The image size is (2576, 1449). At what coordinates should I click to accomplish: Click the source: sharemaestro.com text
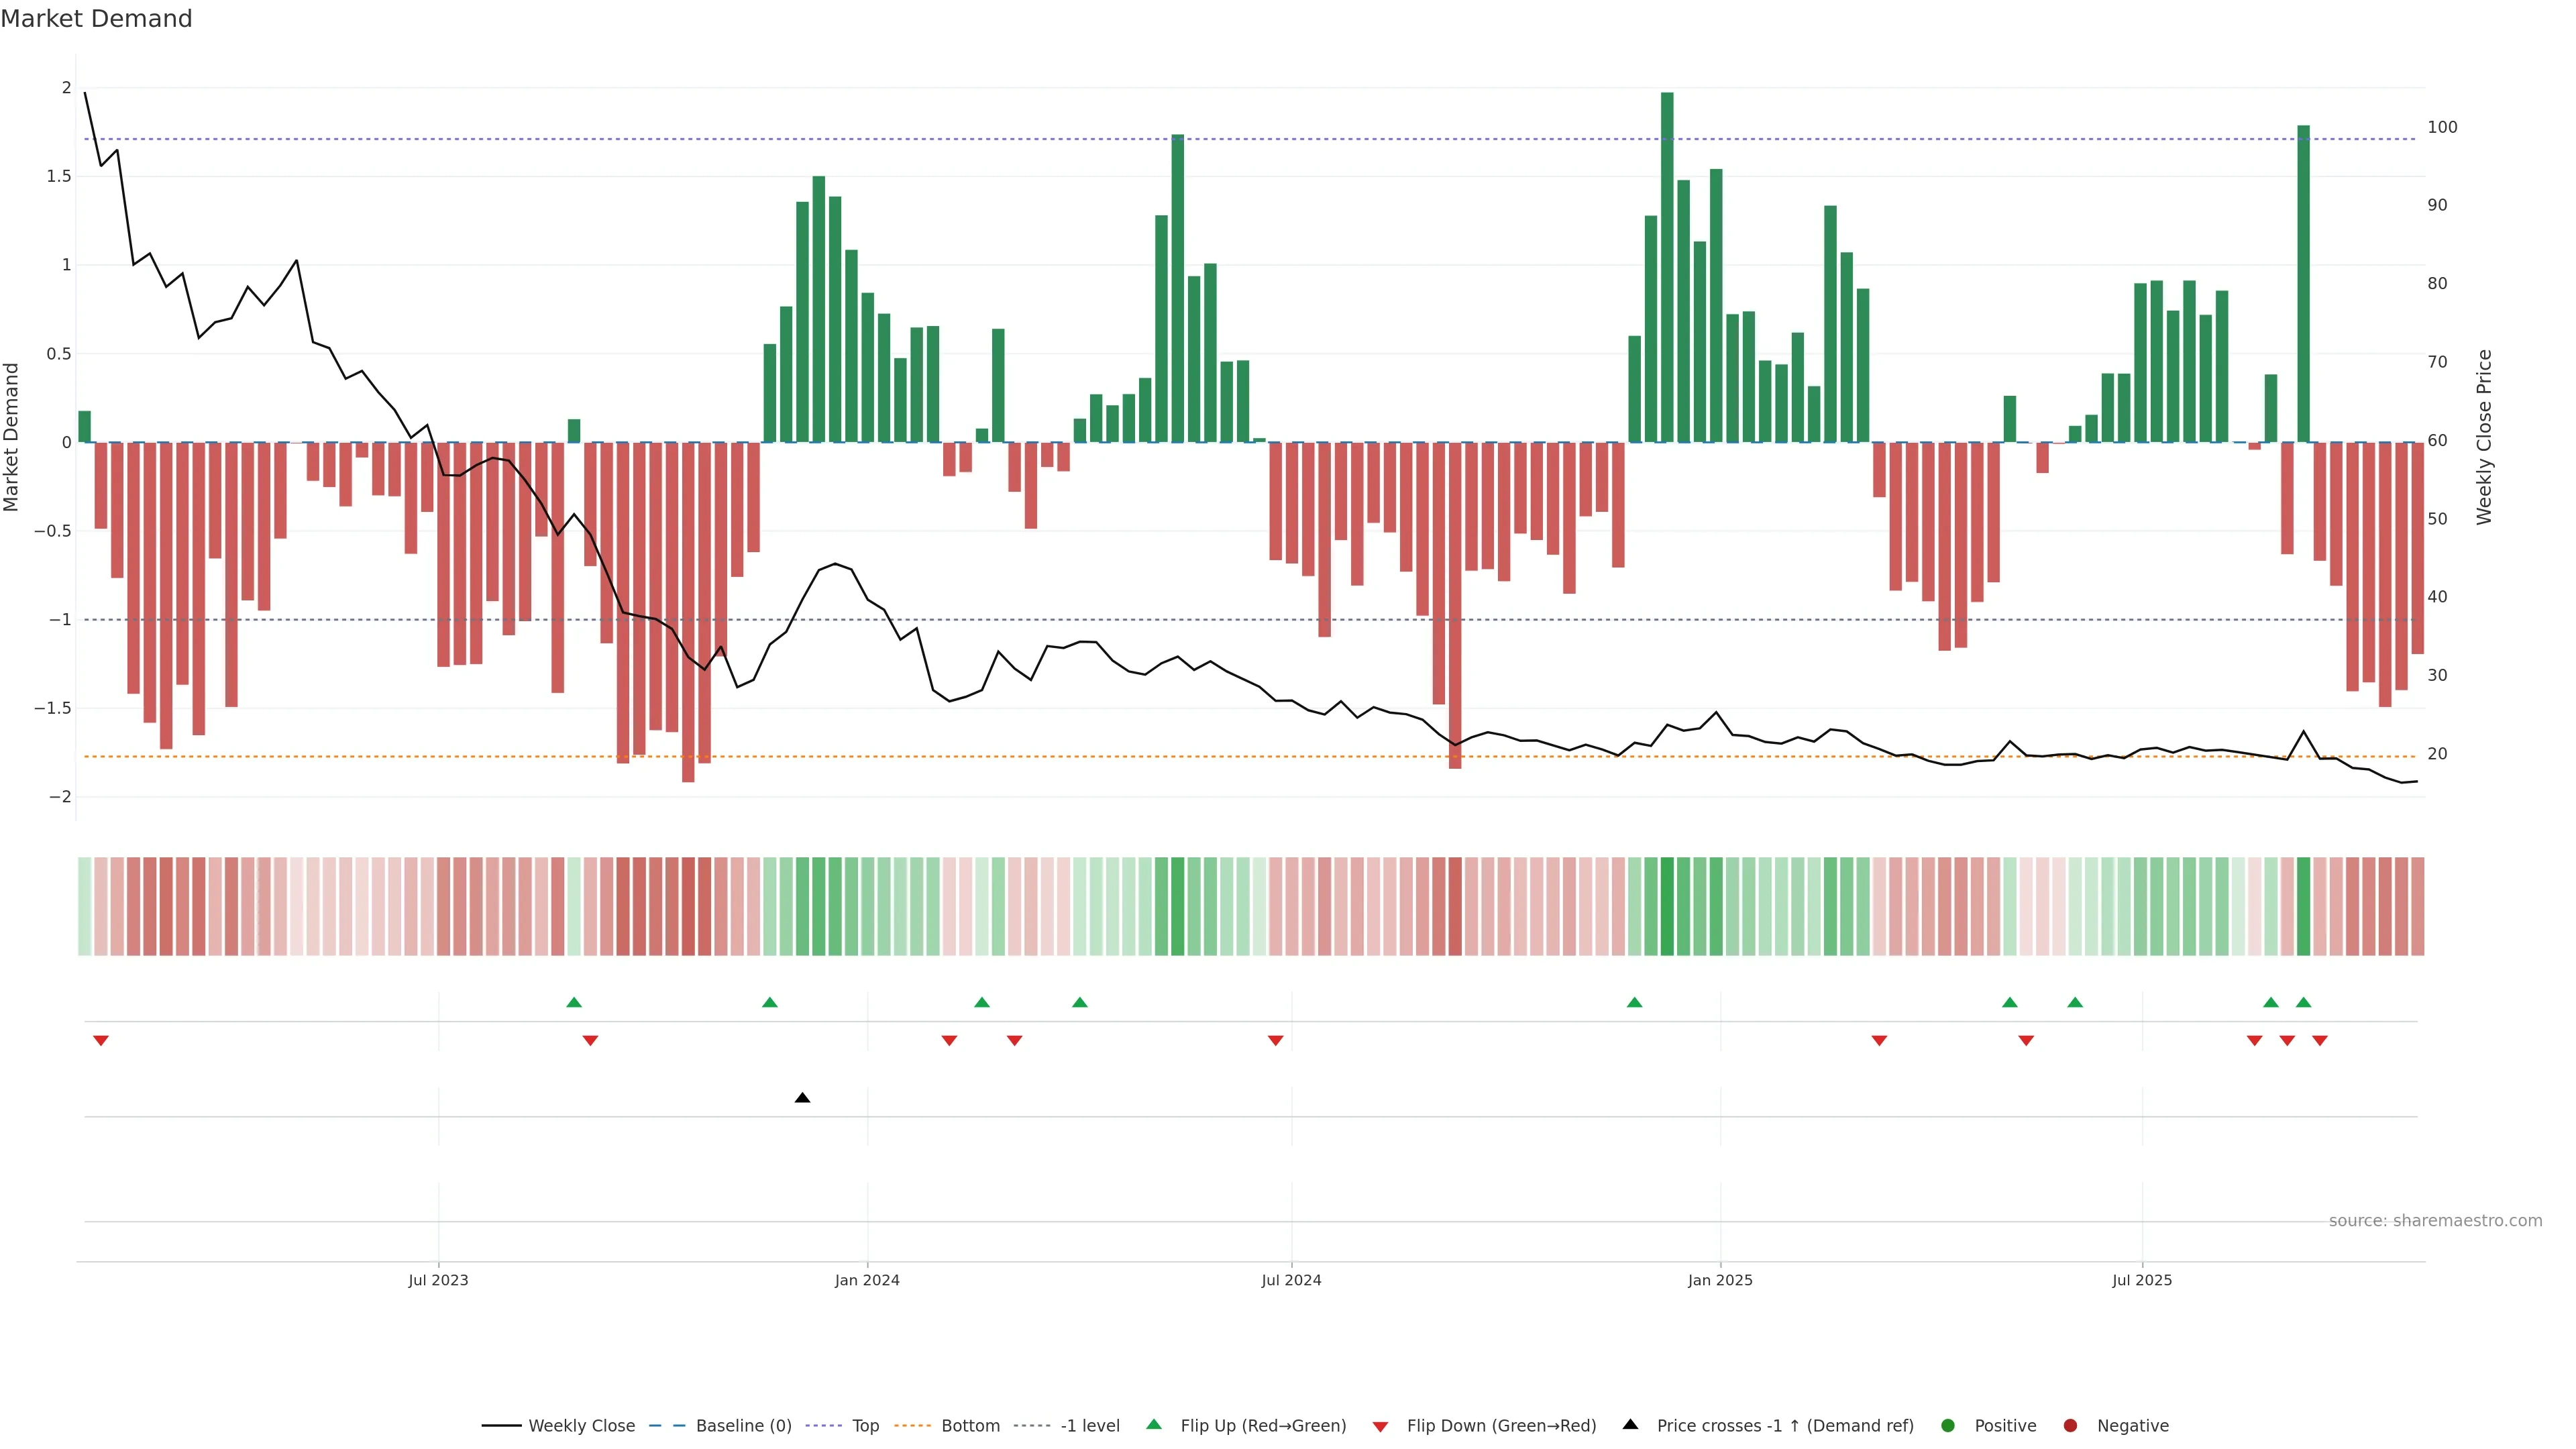point(2435,1221)
